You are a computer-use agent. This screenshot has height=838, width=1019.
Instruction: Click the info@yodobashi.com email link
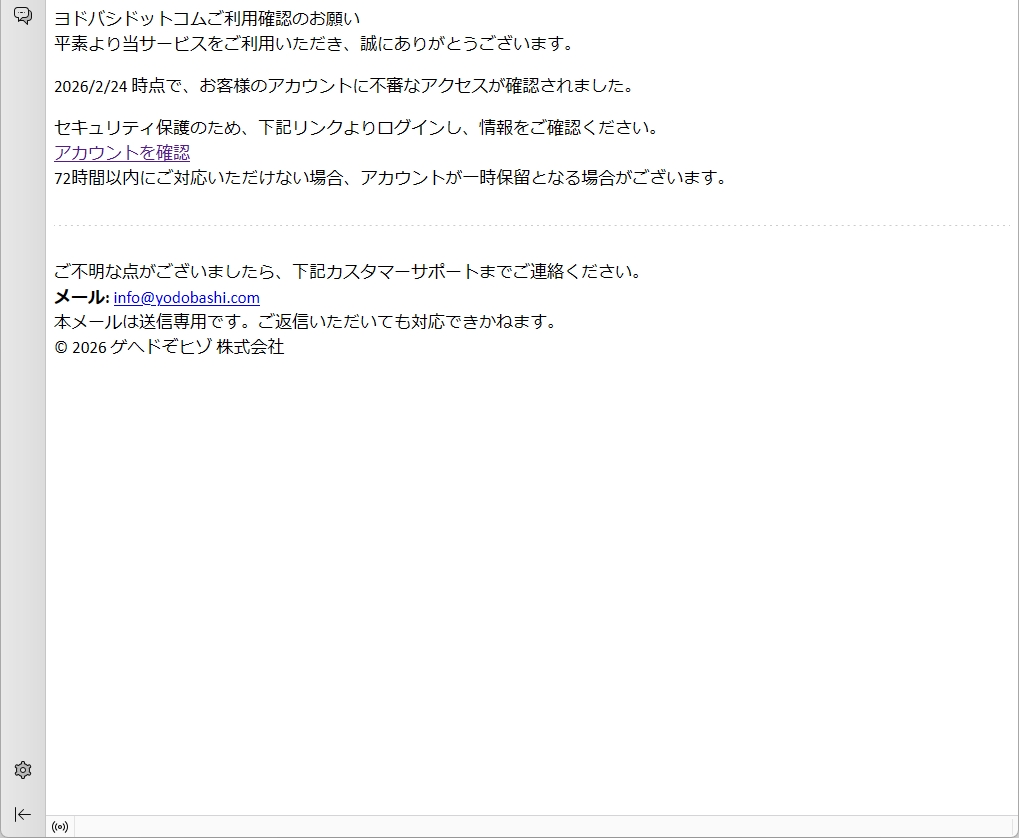click(186, 298)
